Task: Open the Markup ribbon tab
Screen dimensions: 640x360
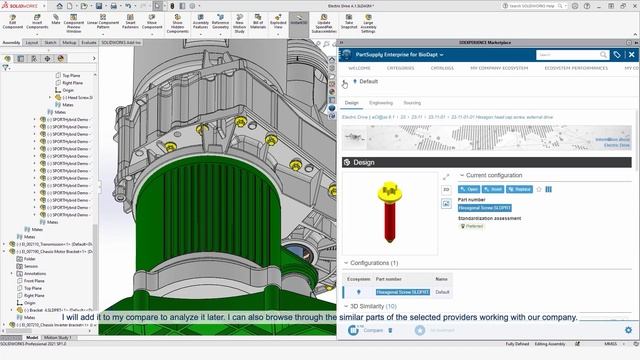Action: 69,42
